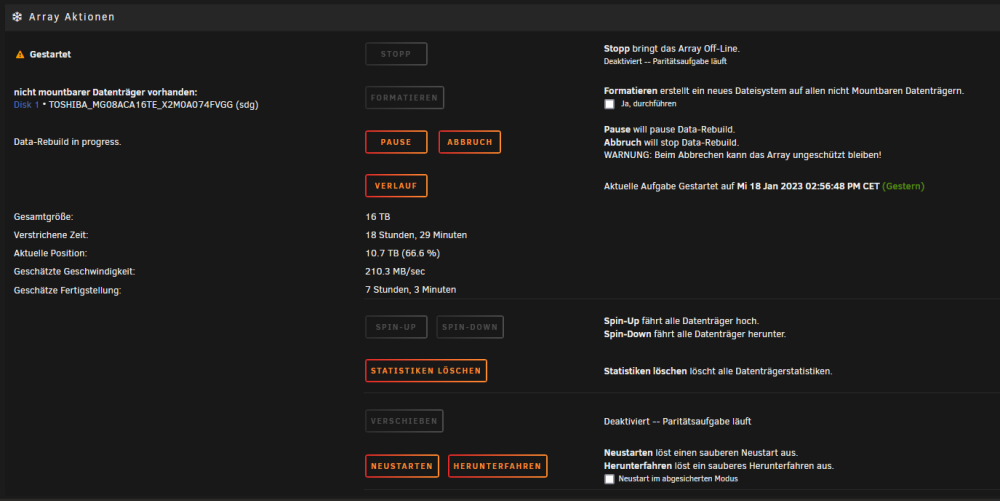Click the Gesamtgröße label

[43, 217]
